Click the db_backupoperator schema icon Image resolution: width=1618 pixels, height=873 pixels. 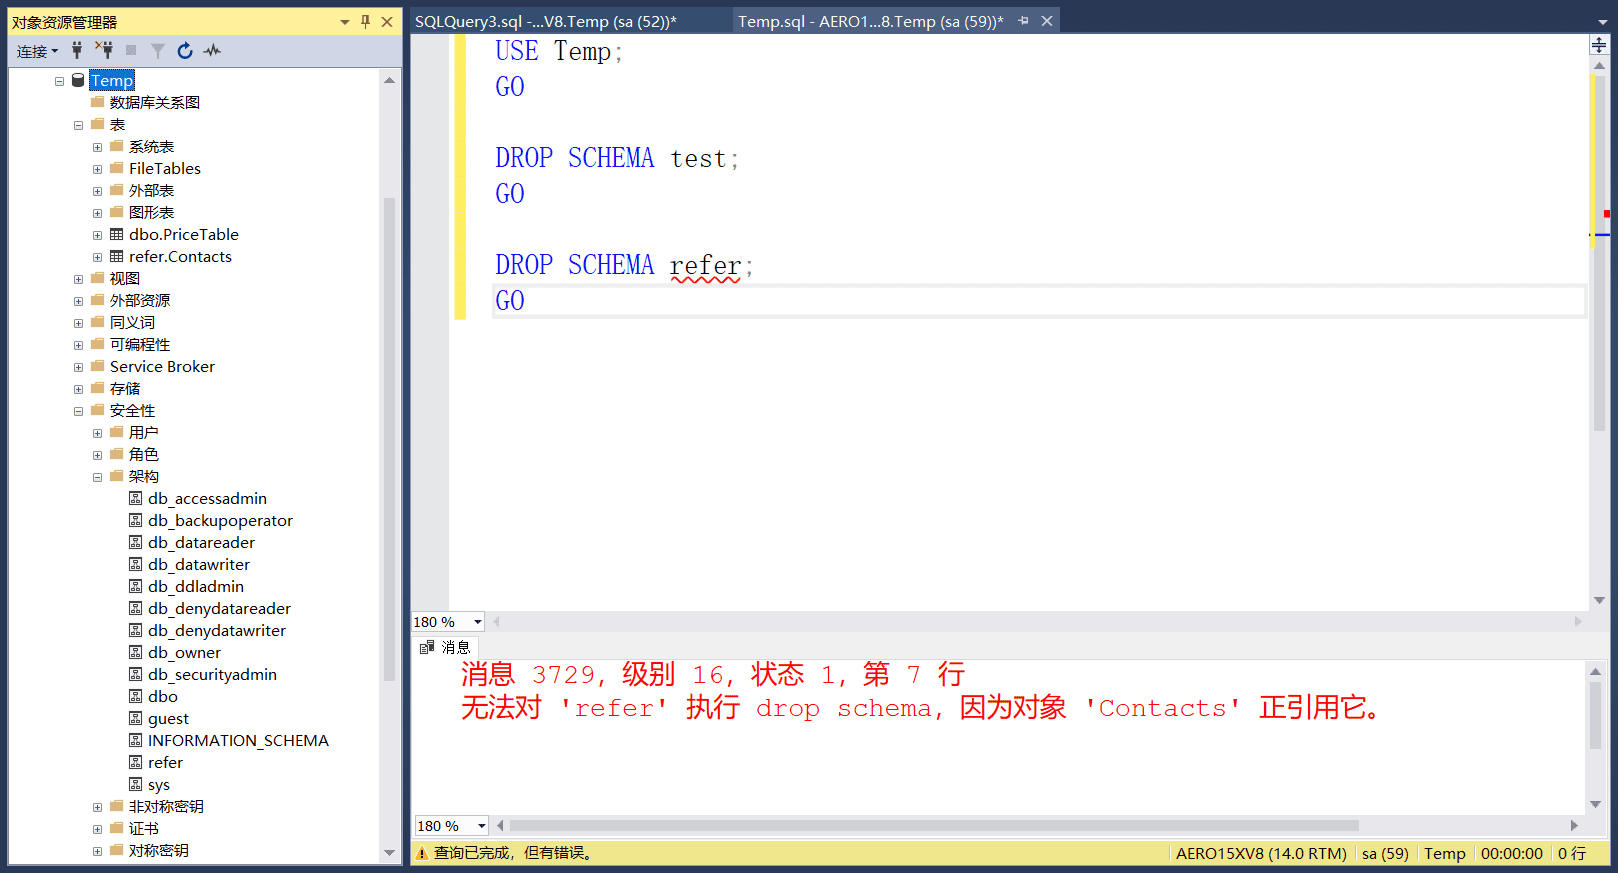coord(136,520)
